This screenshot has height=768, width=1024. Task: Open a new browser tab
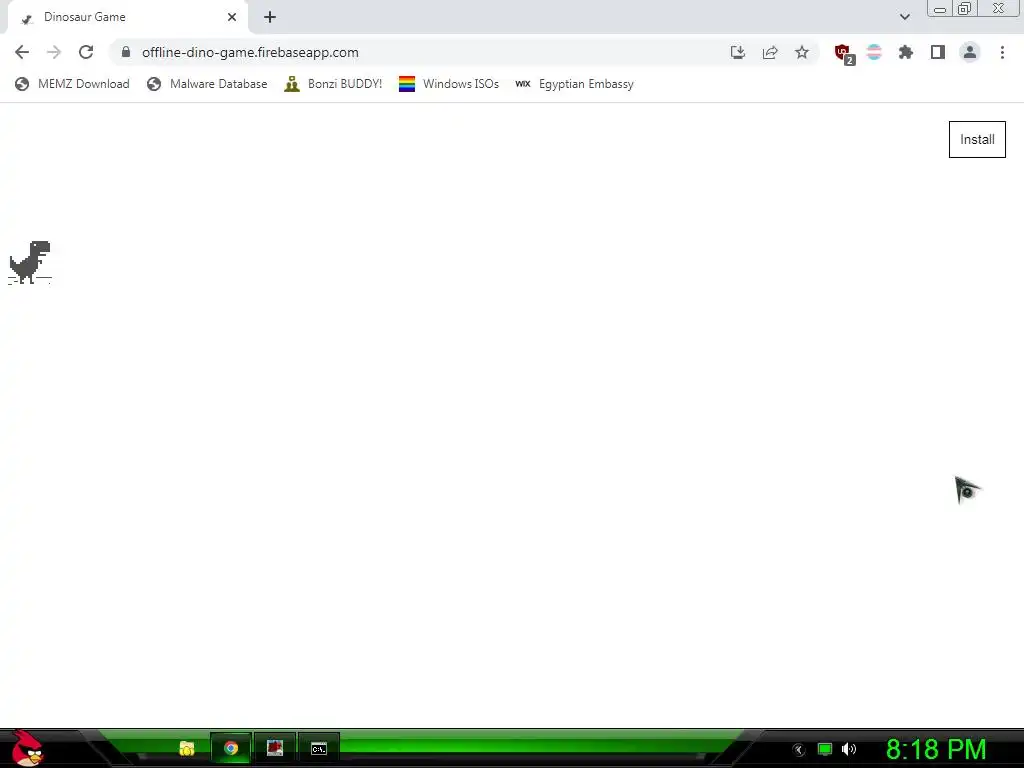(270, 17)
